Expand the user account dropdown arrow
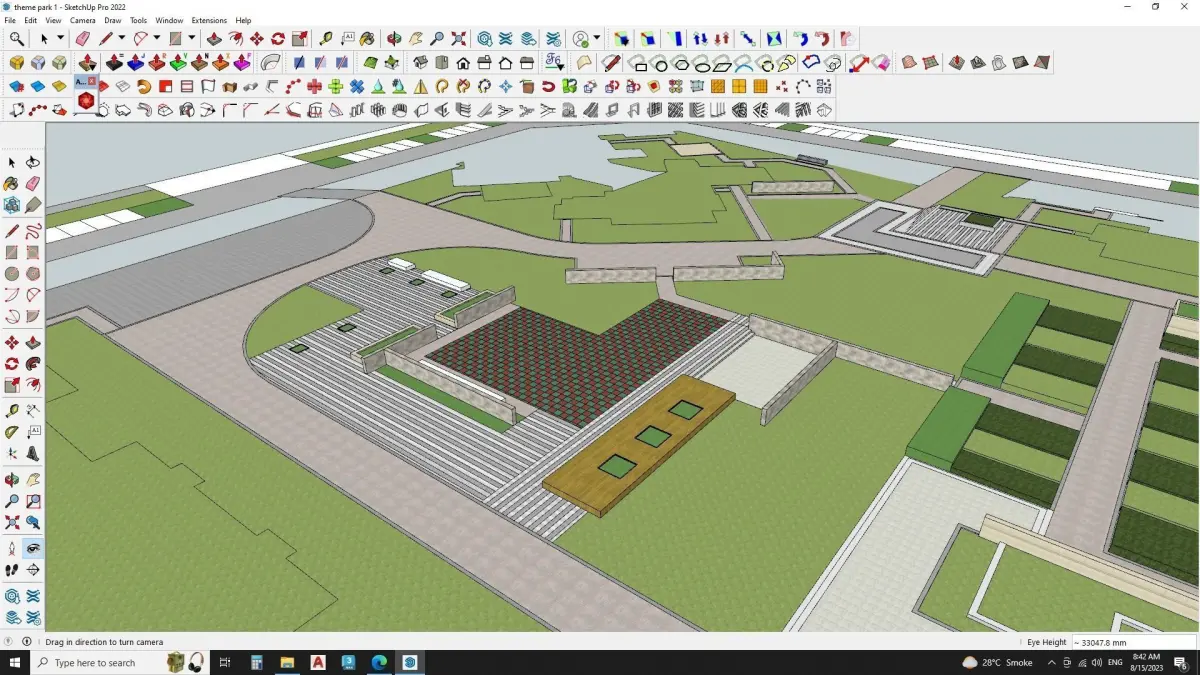This screenshot has height=675, width=1200. (597, 39)
